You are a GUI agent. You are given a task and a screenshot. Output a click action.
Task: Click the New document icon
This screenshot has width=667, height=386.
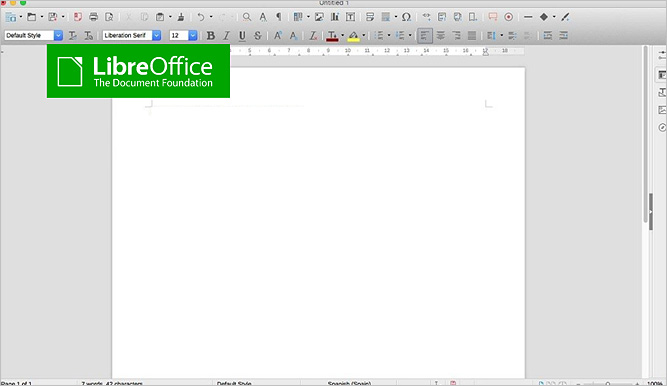[x=11, y=17]
